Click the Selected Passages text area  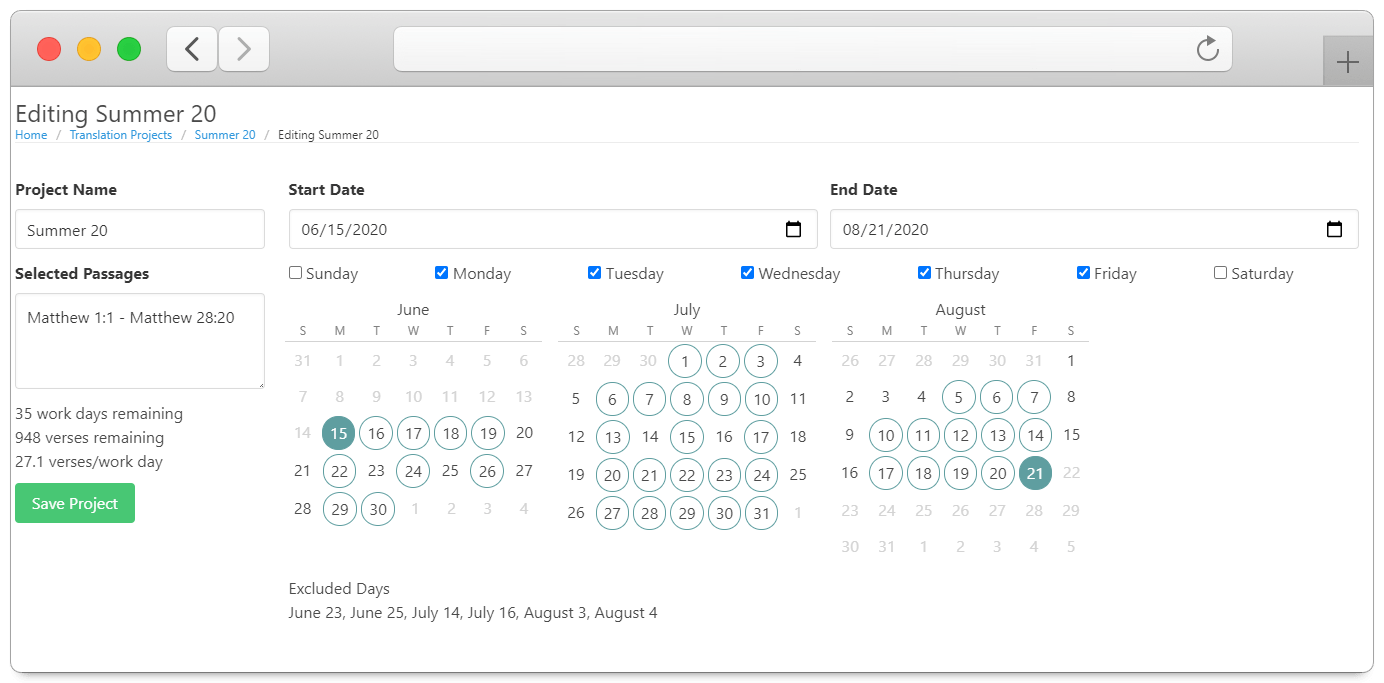[140, 340]
